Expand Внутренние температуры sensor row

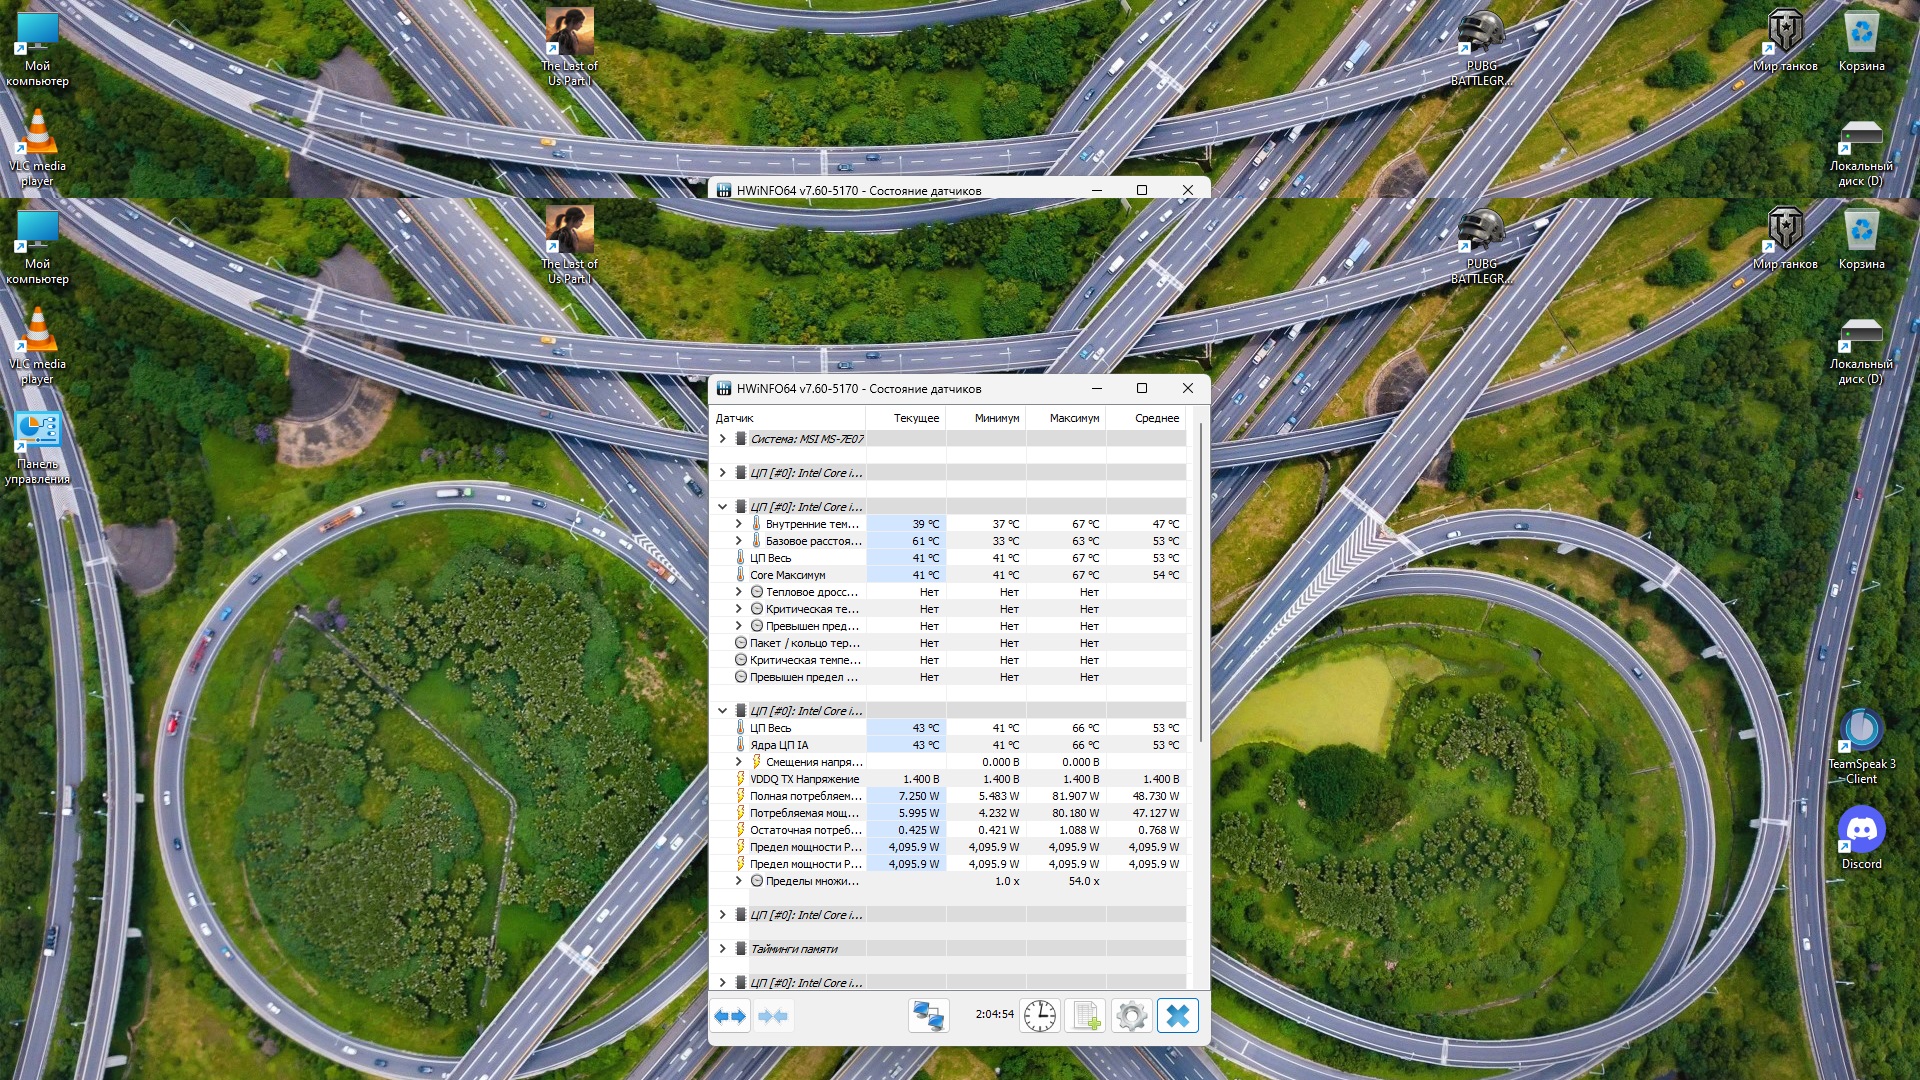coord(739,524)
